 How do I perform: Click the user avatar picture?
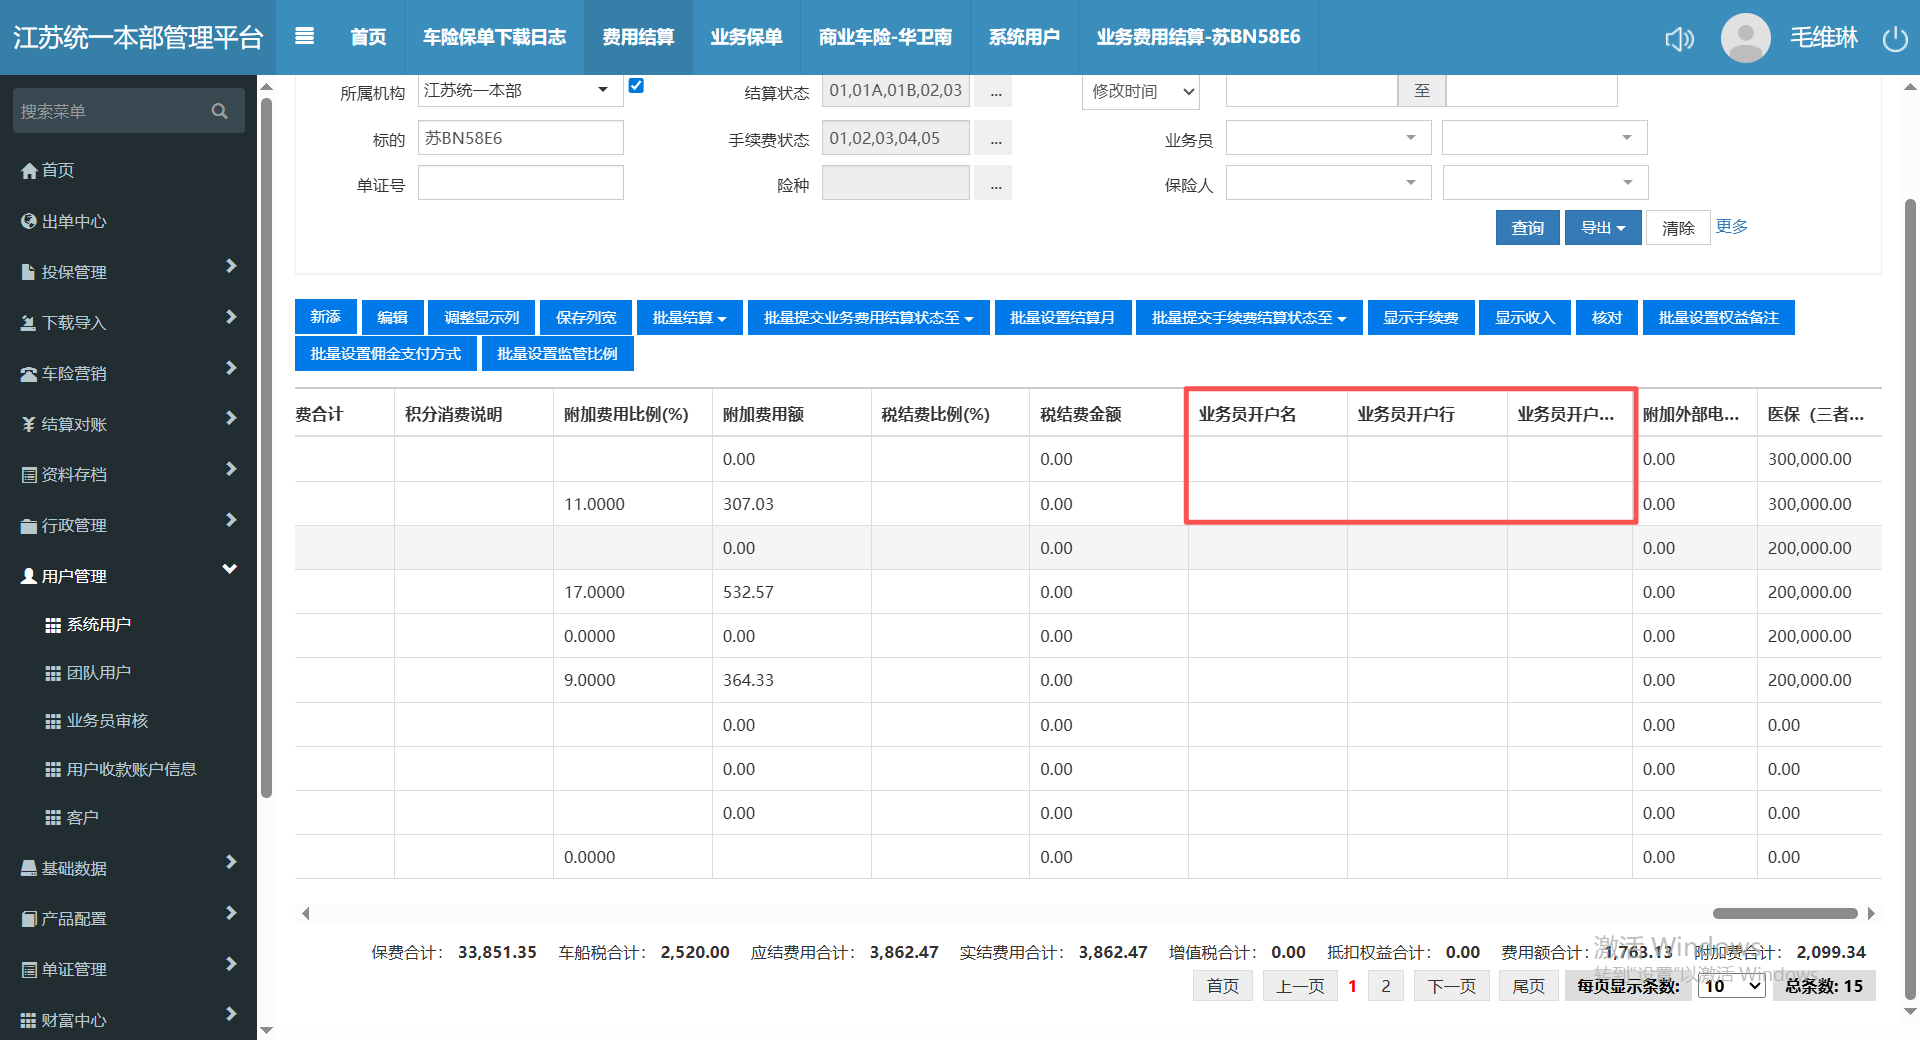1745,38
